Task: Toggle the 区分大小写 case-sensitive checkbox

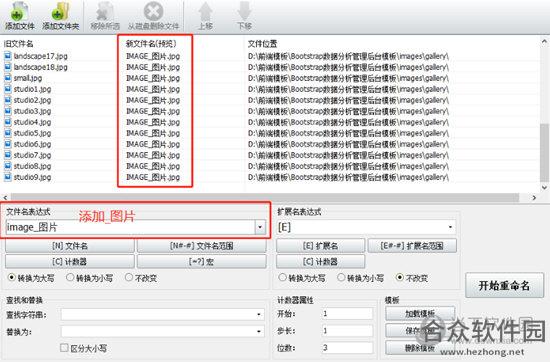Action: [x=64, y=348]
